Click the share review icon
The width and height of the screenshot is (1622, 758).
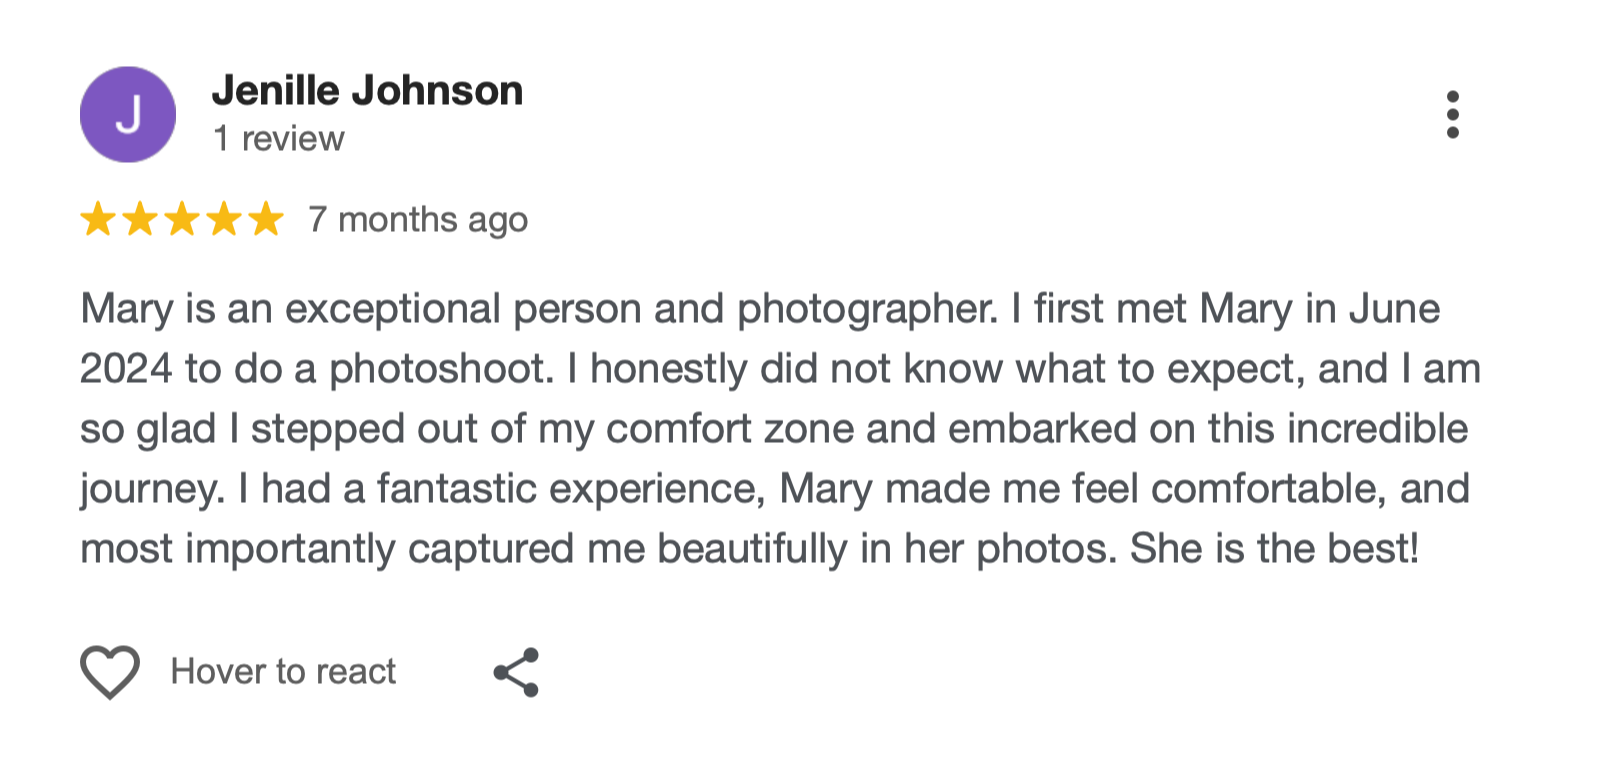(x=516, y=672)
